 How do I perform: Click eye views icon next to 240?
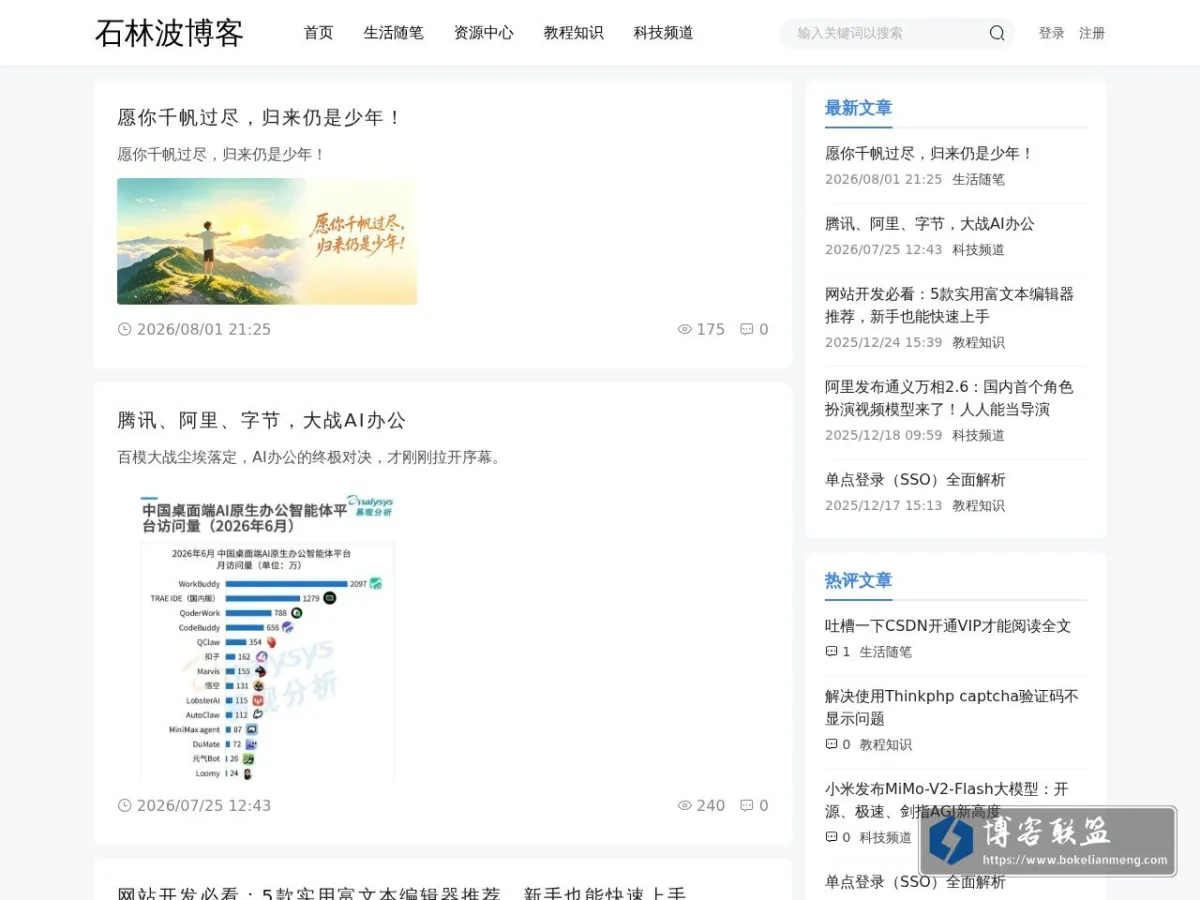(685, 805)
